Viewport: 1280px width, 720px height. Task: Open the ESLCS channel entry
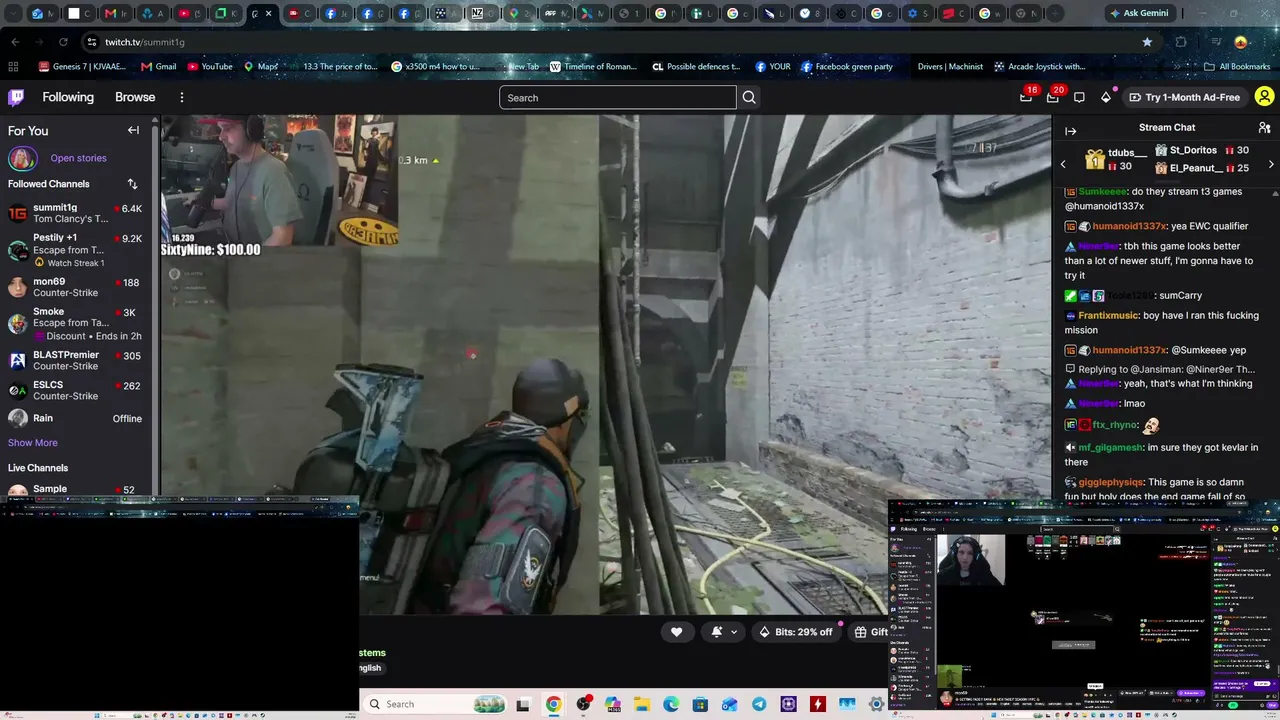[76, 390]
